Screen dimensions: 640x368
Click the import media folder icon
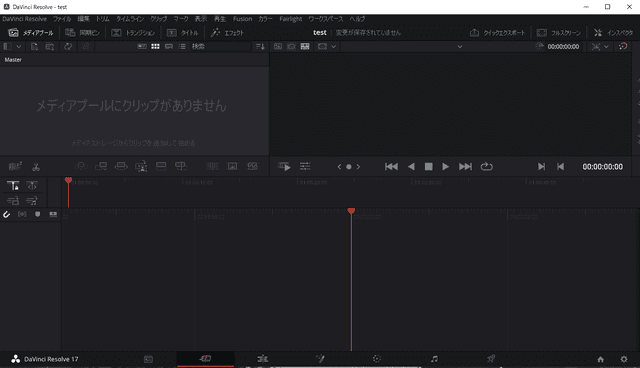[x=50, y=47]
